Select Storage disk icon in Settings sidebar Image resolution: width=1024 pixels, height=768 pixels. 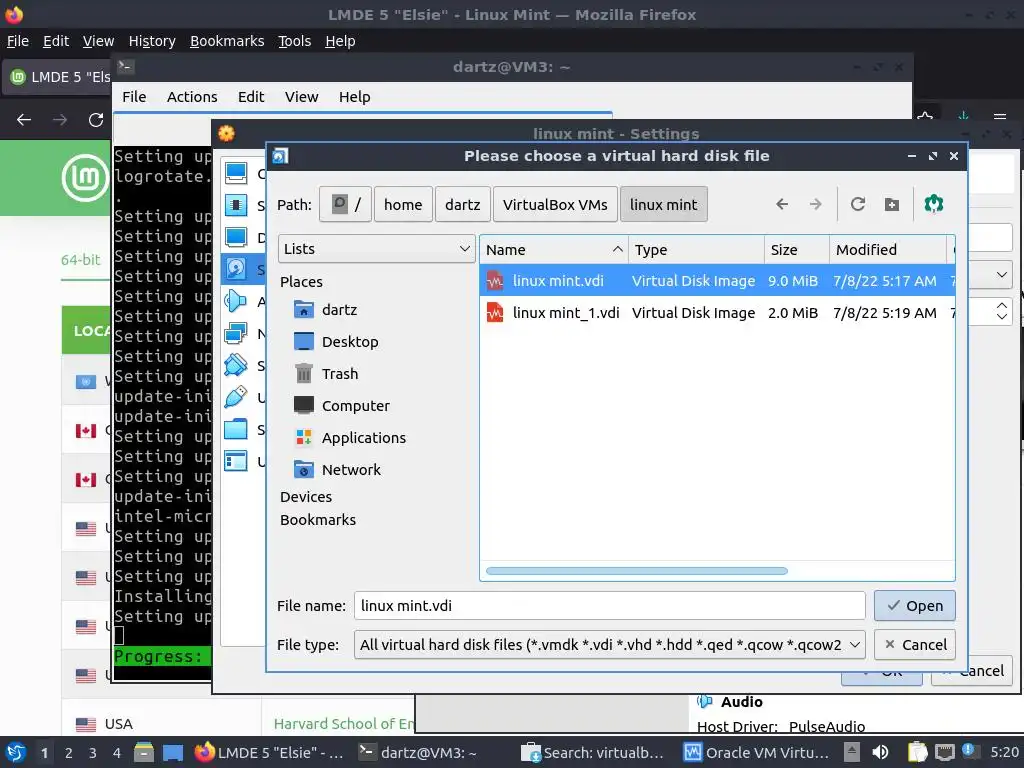[236, 269]
